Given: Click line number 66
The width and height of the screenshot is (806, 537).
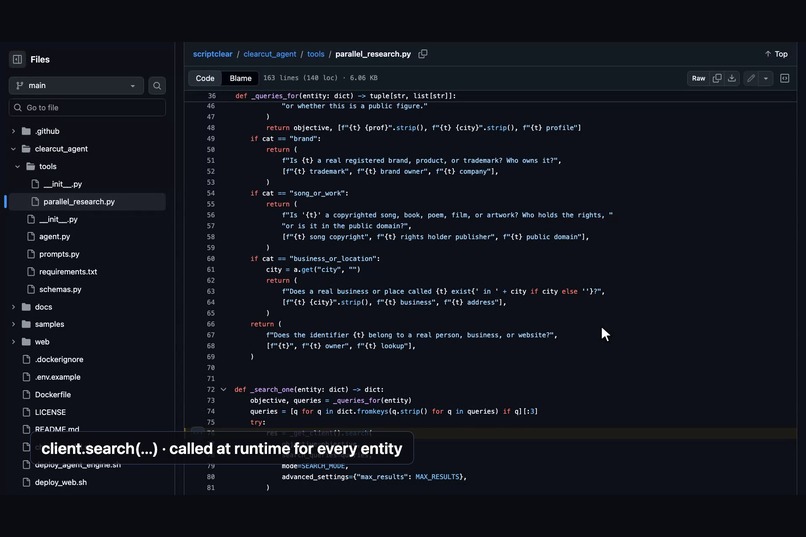Looking at the screenshot, I should [x=211, y=324].
